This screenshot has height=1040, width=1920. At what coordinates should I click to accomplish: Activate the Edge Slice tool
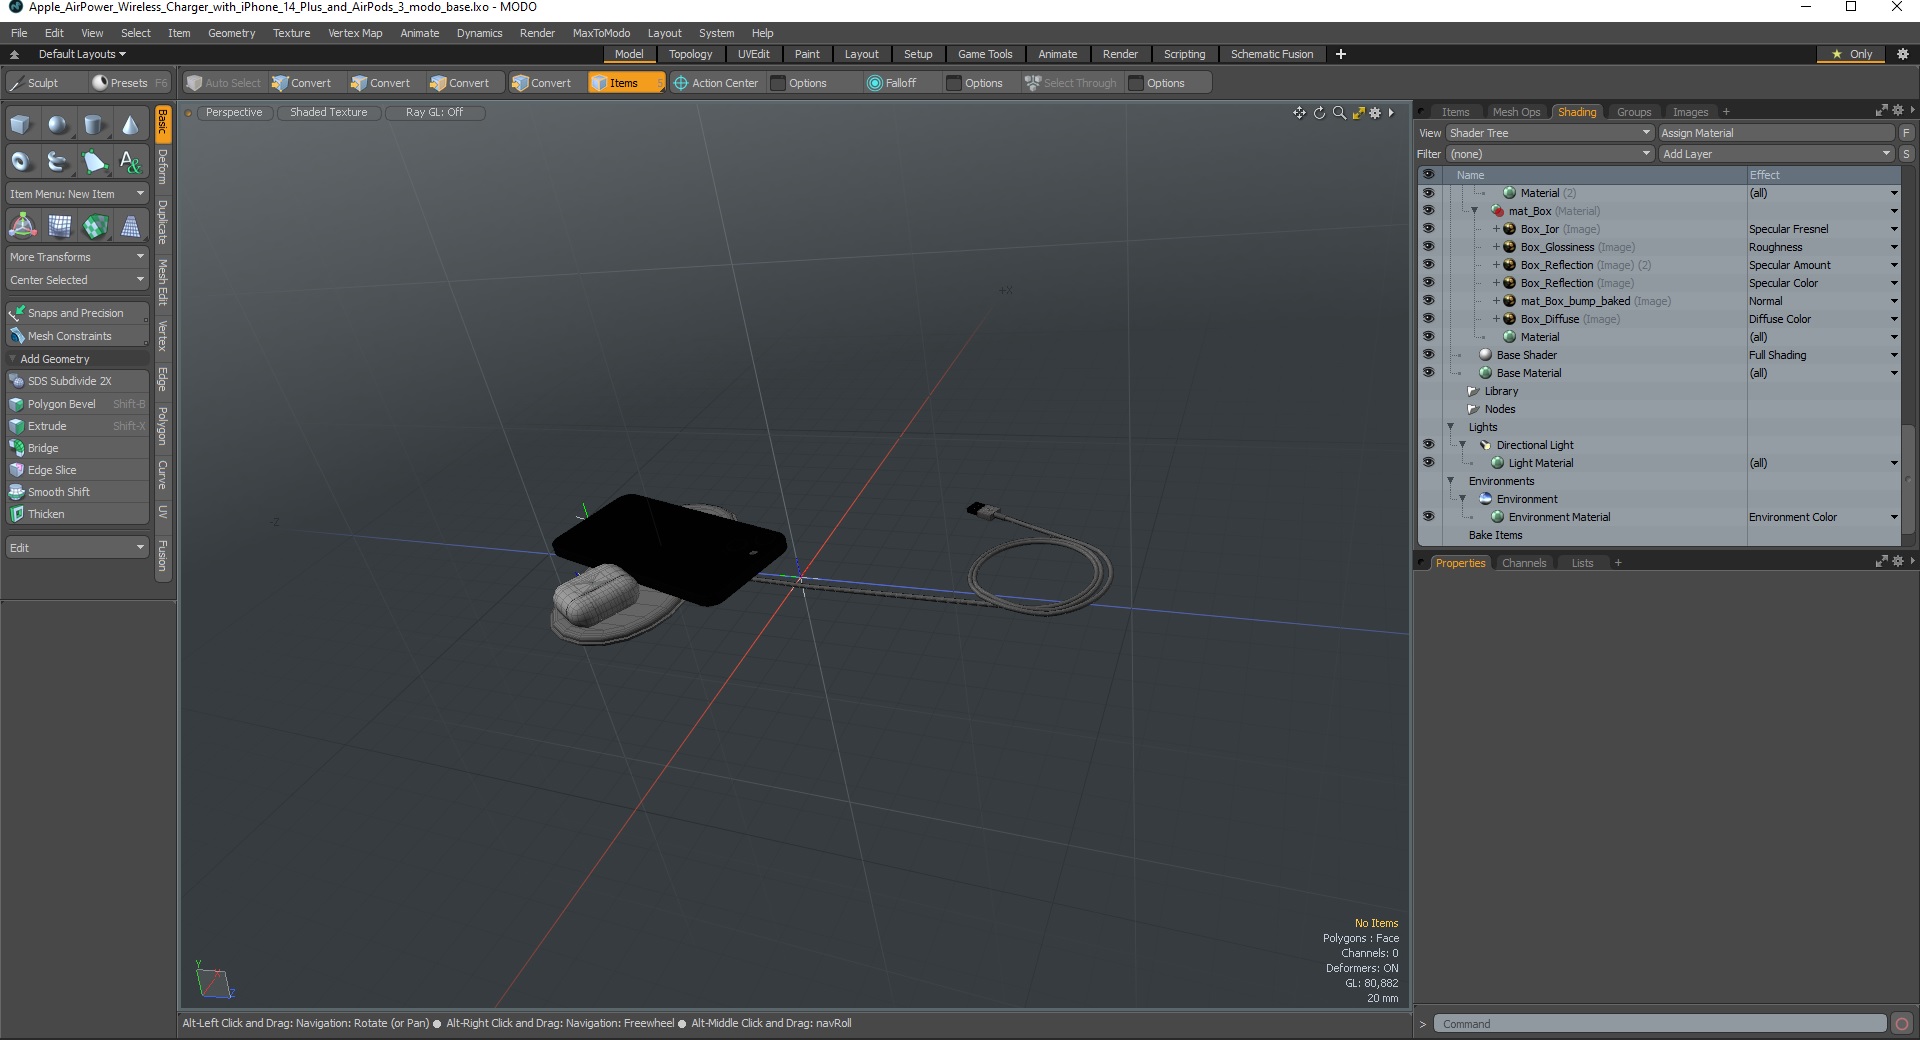[77, 470]
